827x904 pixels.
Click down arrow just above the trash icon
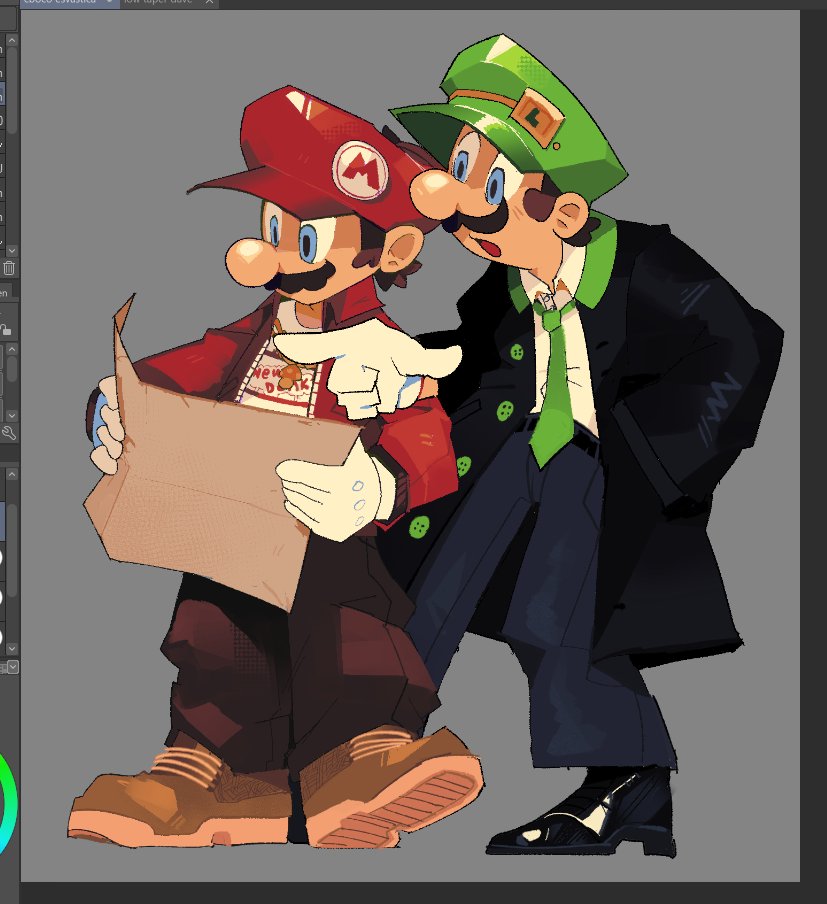click(12, 251)
